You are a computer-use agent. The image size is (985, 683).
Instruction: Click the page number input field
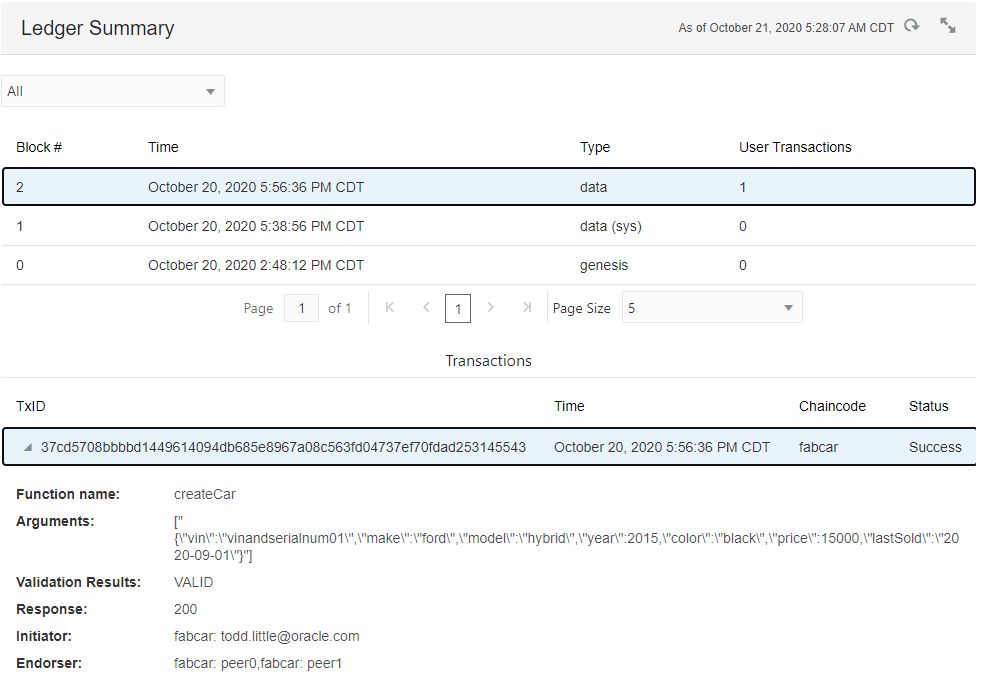coord(301,308)
